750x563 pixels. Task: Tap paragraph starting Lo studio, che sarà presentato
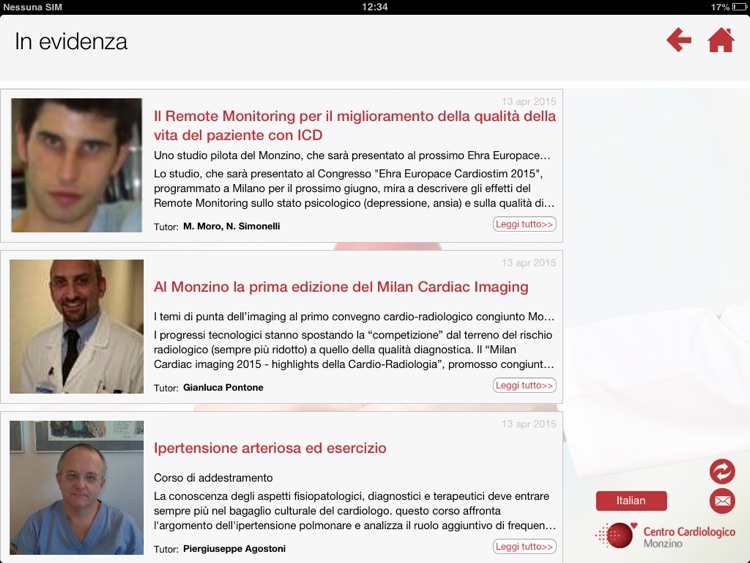coord(354,188)
